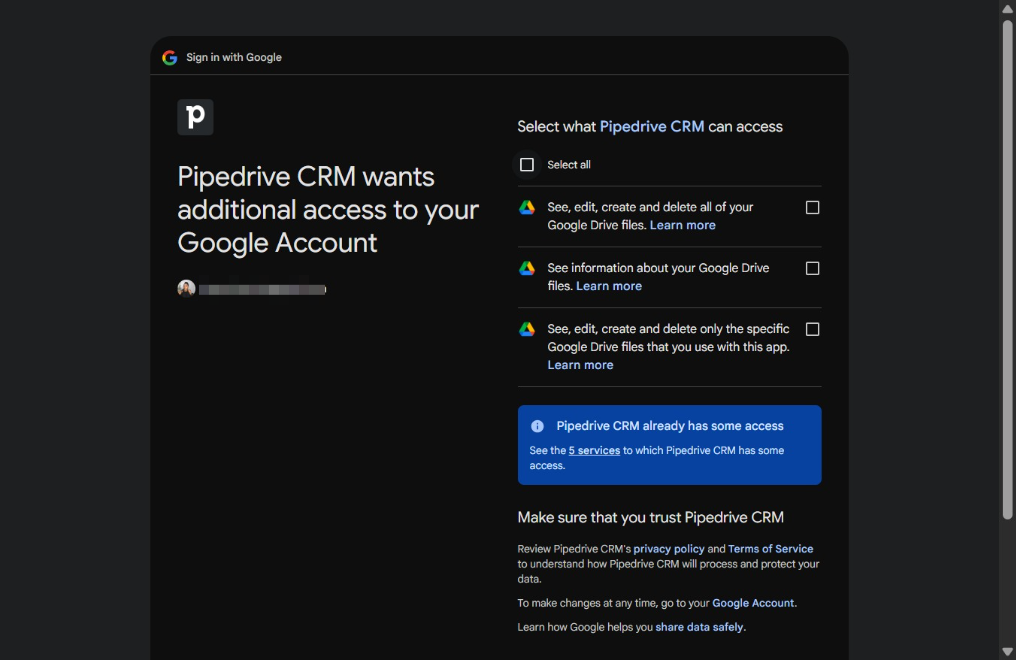Image resolution: width=1016 pixels, height=660 pixels.
Task: Enable access to all Google Drive files
Action: pos(812,207)
